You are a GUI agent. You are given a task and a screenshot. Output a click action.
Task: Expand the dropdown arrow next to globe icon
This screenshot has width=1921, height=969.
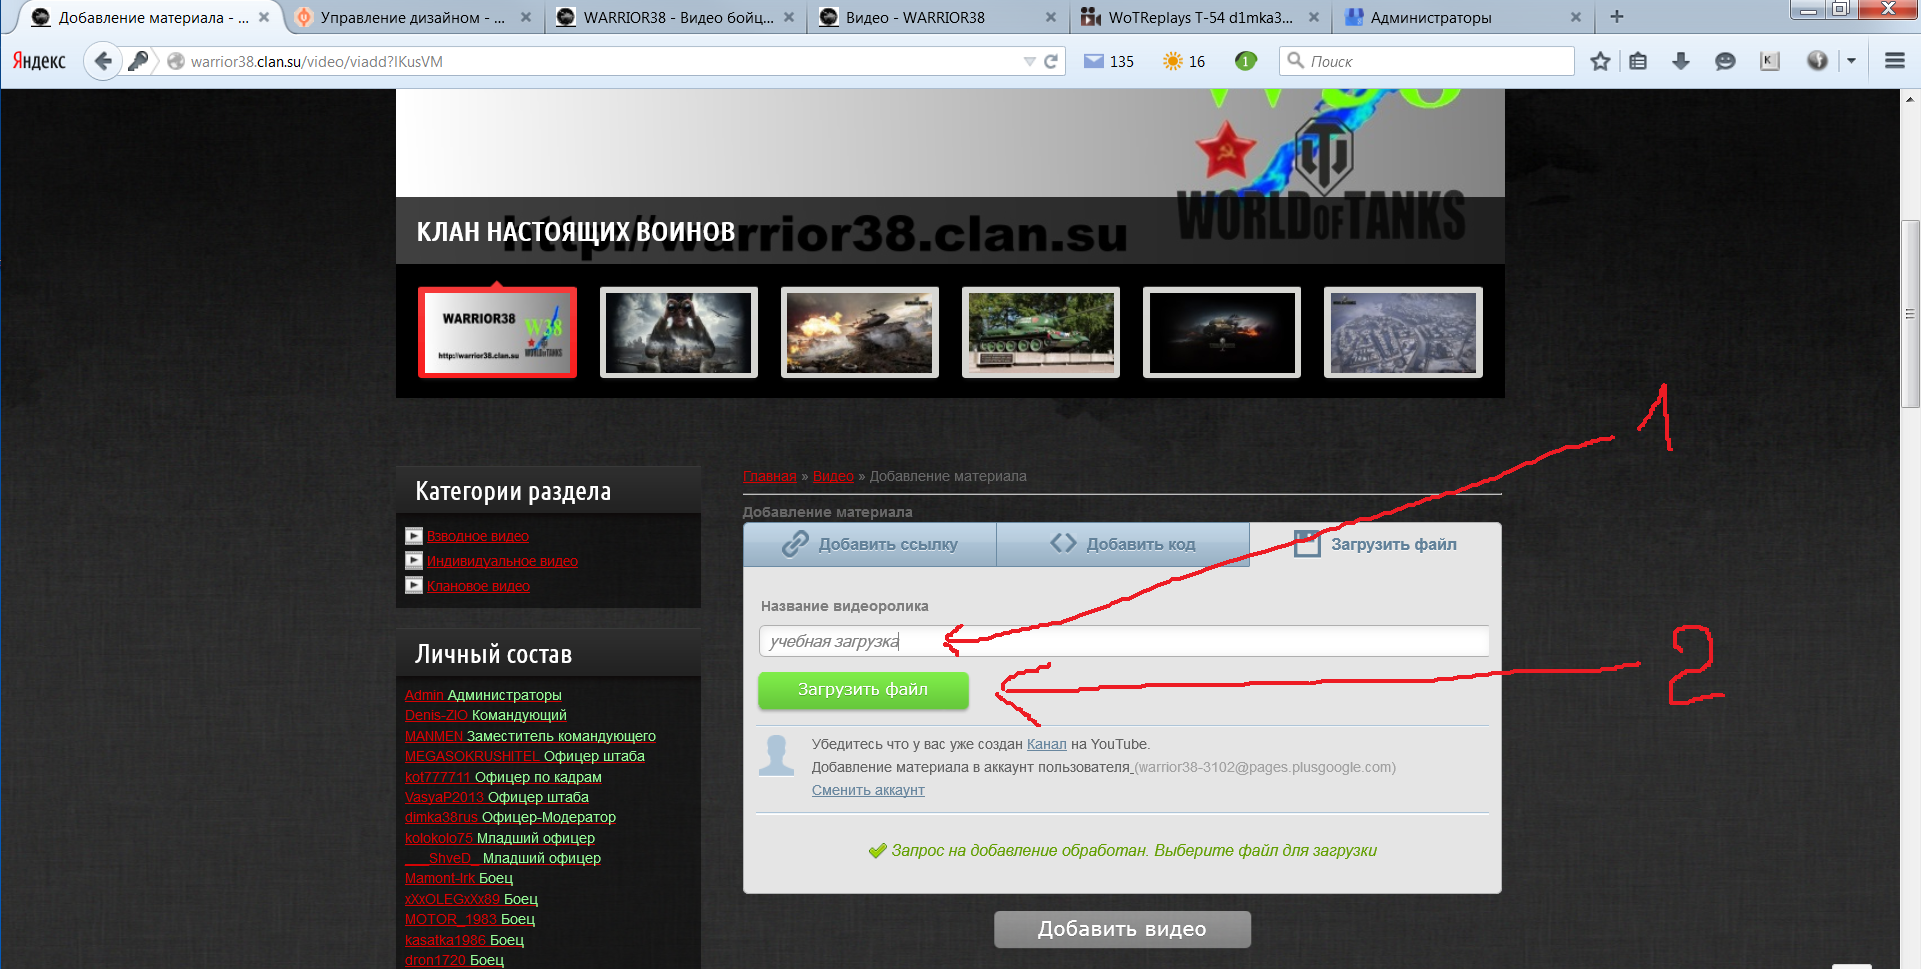1851,61
